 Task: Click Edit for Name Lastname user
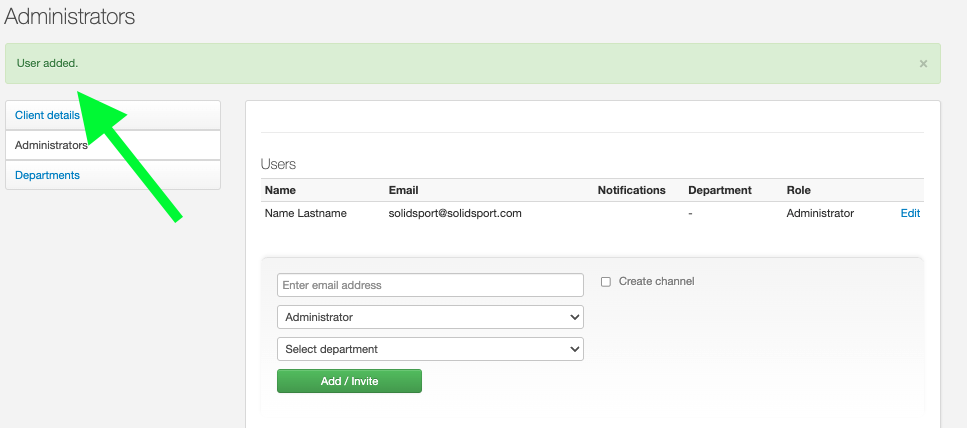tap(910, 213)
